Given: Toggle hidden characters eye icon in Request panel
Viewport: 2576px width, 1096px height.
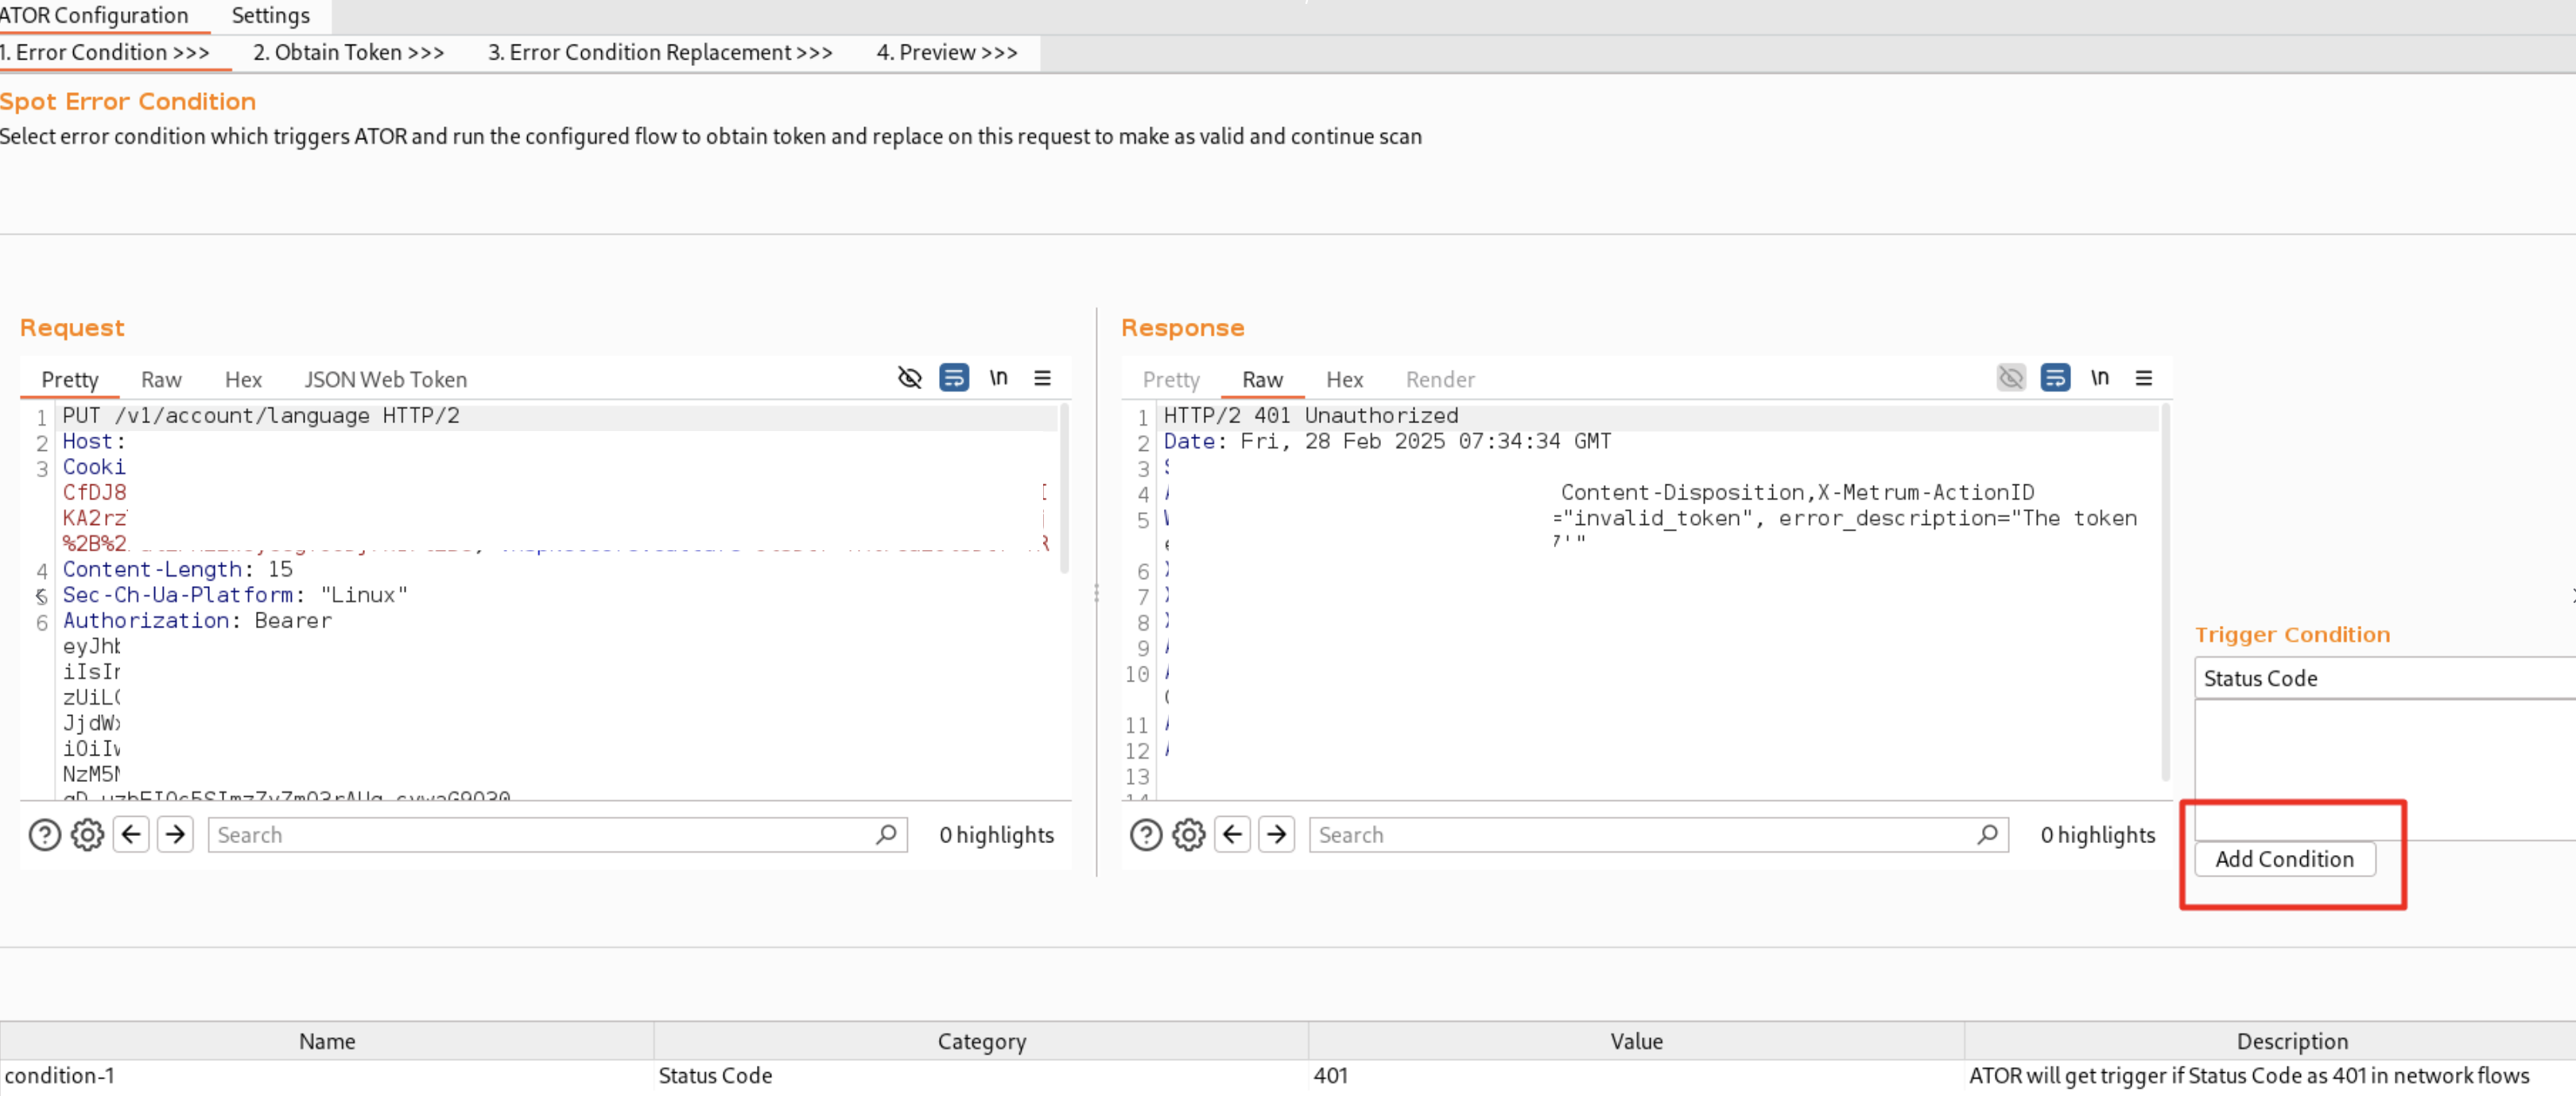Looking at the screenshot, I should (909, 378).
